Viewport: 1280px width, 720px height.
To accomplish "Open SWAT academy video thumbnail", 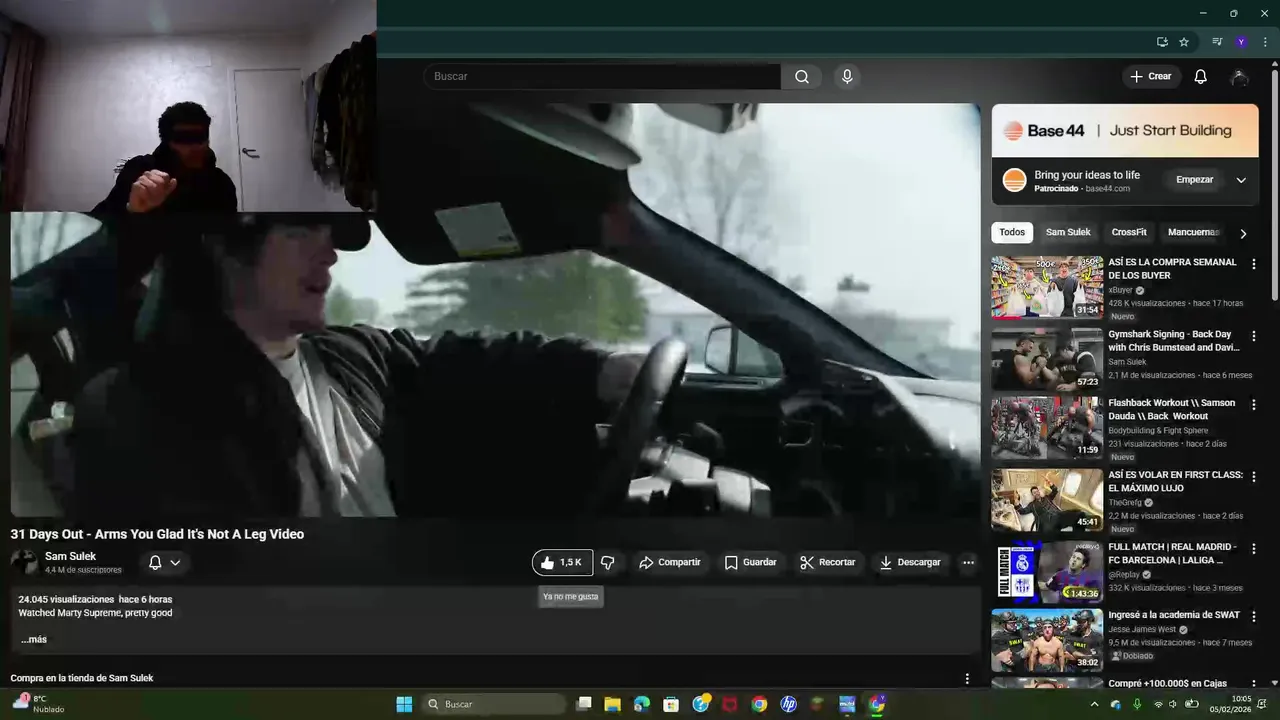I will (1047, 640).
